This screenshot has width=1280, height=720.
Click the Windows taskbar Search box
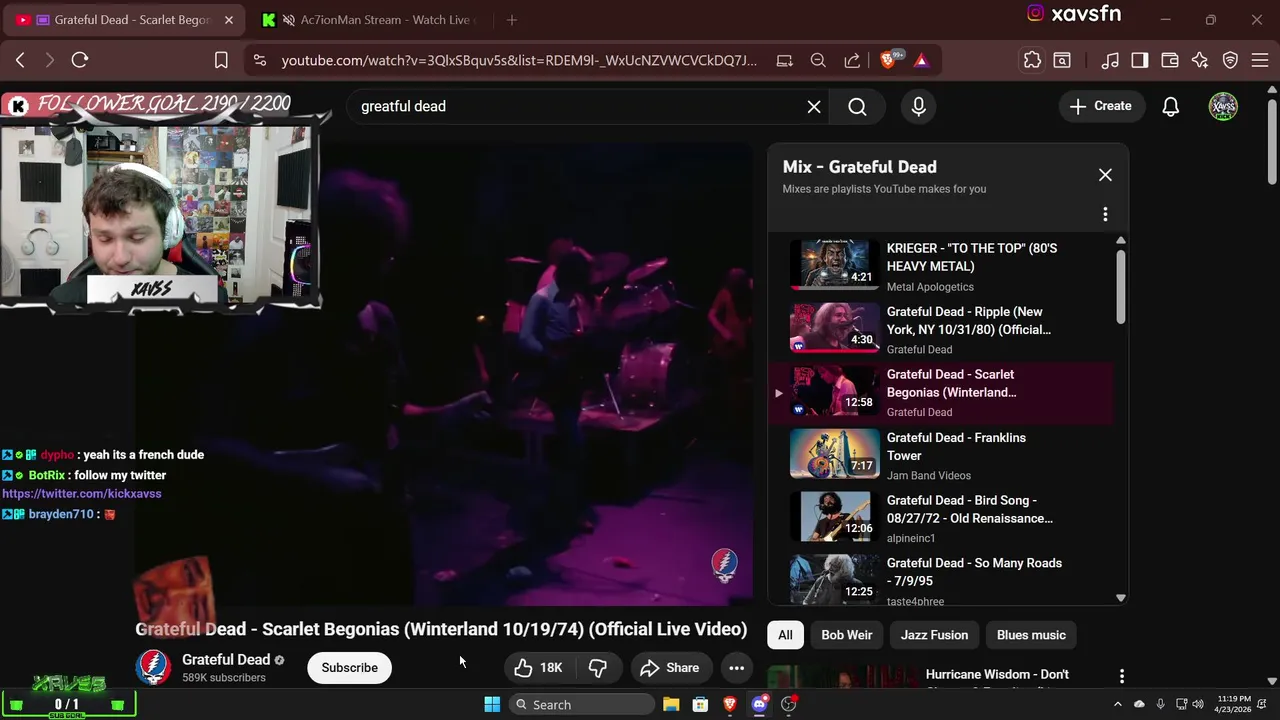tap(582, 705)
